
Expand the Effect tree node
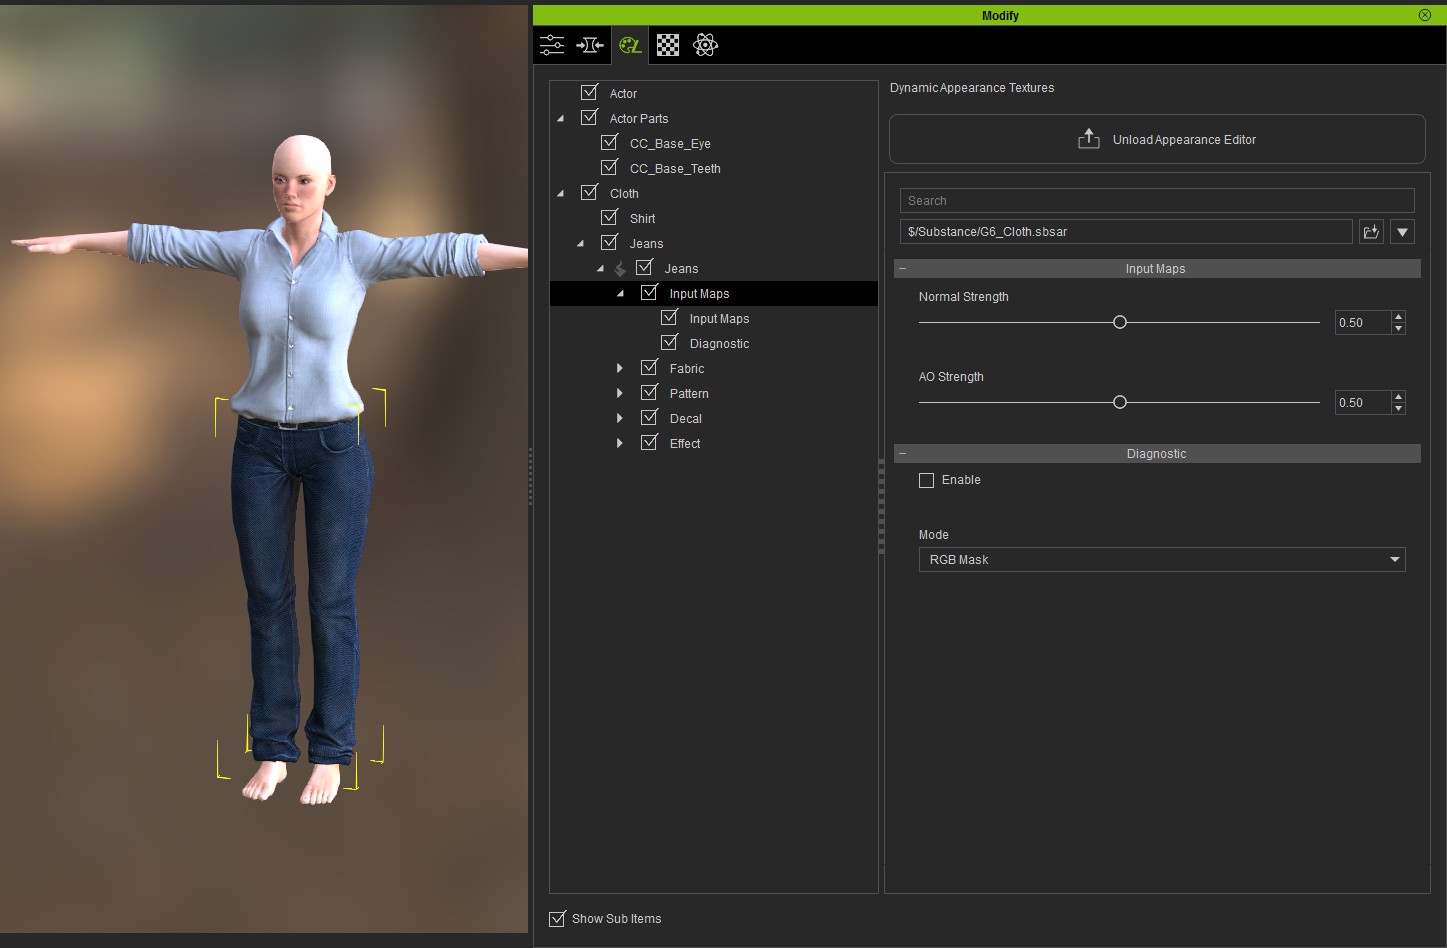coord(620,444)
